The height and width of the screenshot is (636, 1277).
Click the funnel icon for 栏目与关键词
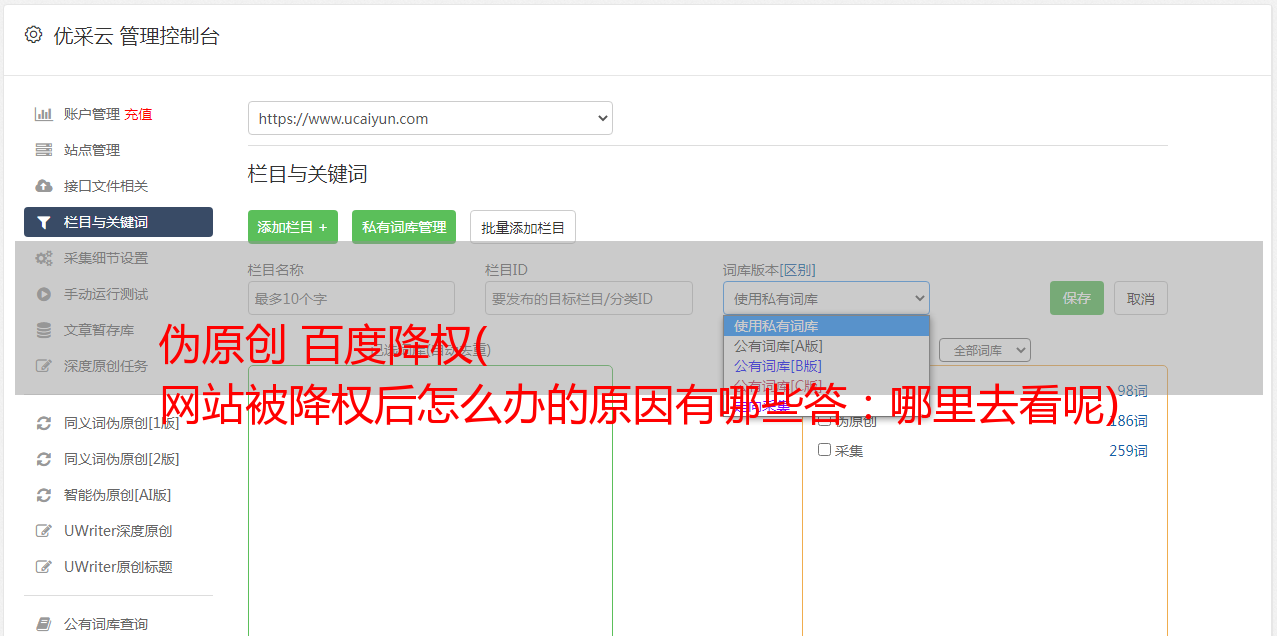pyautogui.click(x=44, y=222)
